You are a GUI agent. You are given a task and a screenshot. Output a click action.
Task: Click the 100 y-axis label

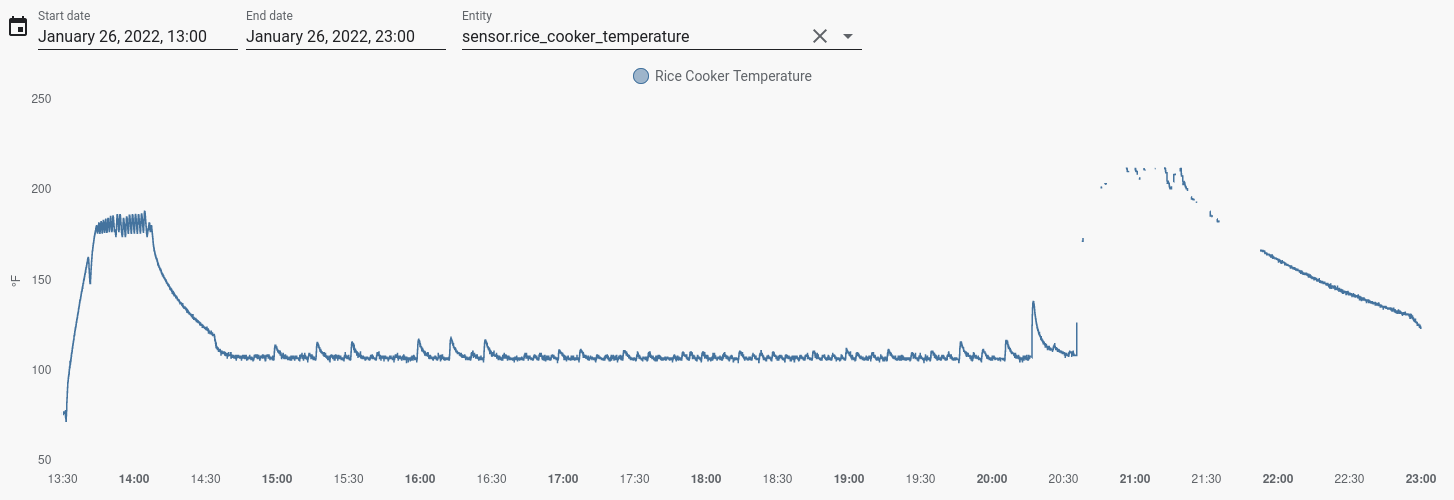point(41,370)
